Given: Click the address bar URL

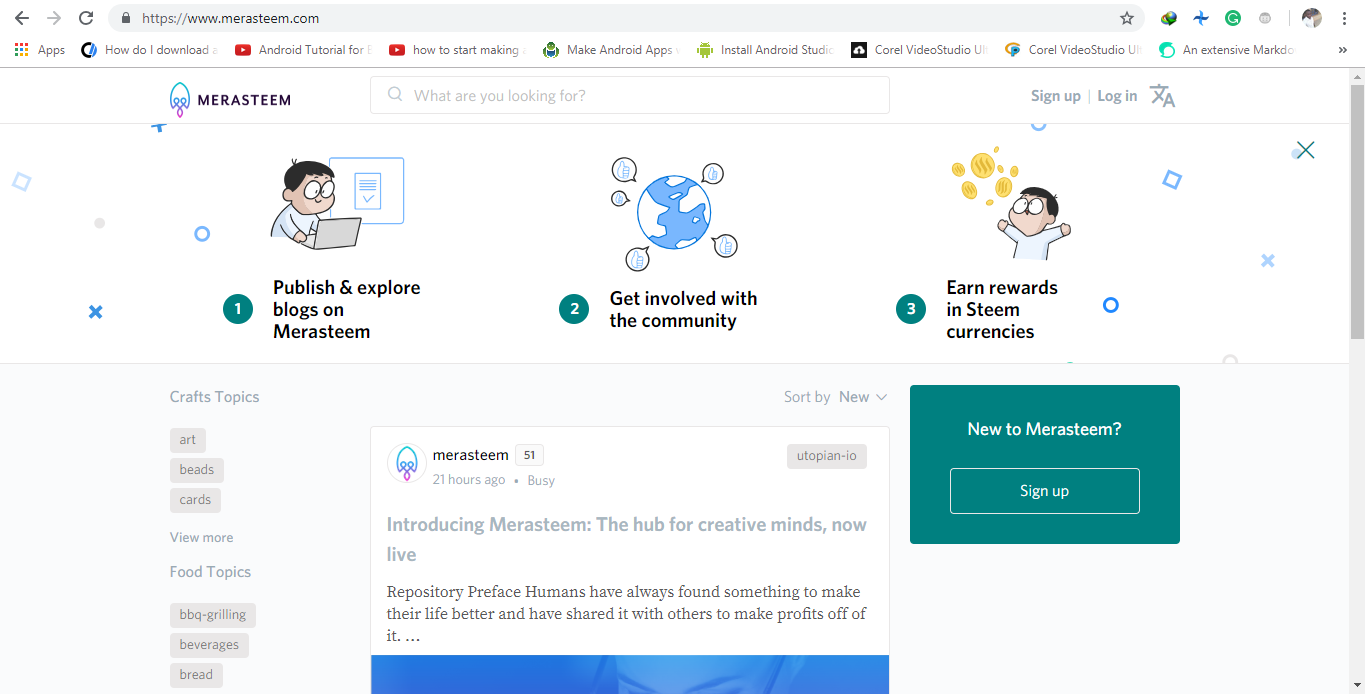Looking at the screenshot, I should pyautogui.click(x=231, y=18).
